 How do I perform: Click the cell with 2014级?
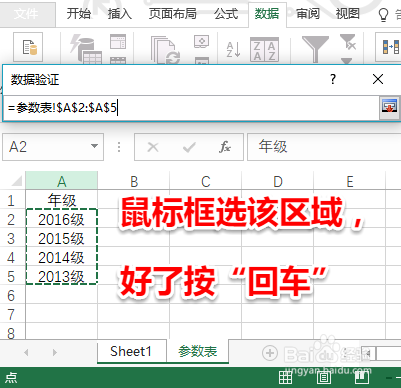pyautogui.click(x=62, y=257)
